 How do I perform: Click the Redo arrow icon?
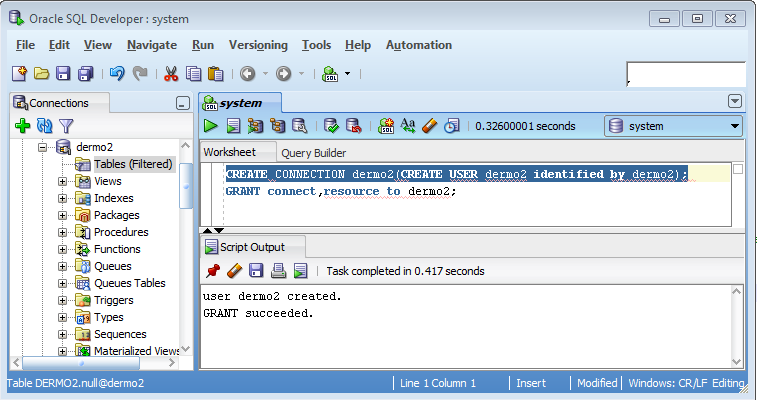(x=140, y=74)
